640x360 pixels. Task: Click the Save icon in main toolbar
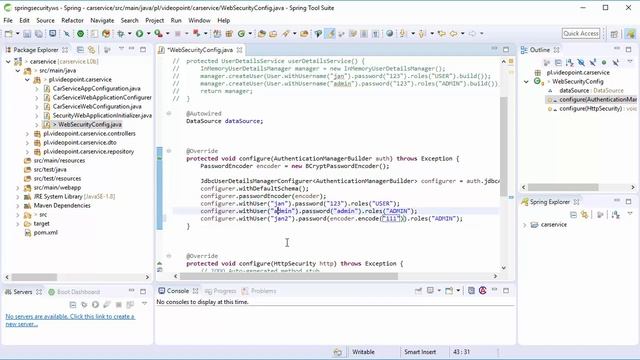click(27, 33)
